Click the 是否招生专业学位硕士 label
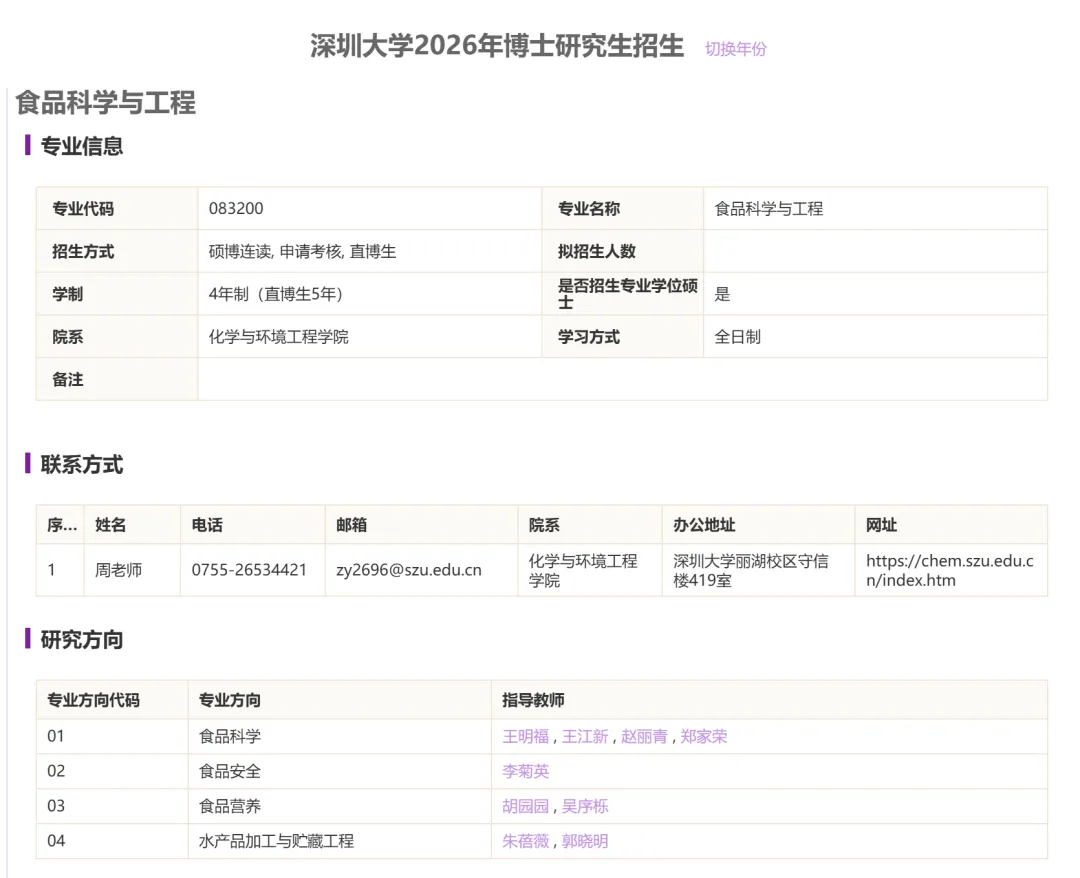This screenshot has width=1080, height=878. coord(627,294)
